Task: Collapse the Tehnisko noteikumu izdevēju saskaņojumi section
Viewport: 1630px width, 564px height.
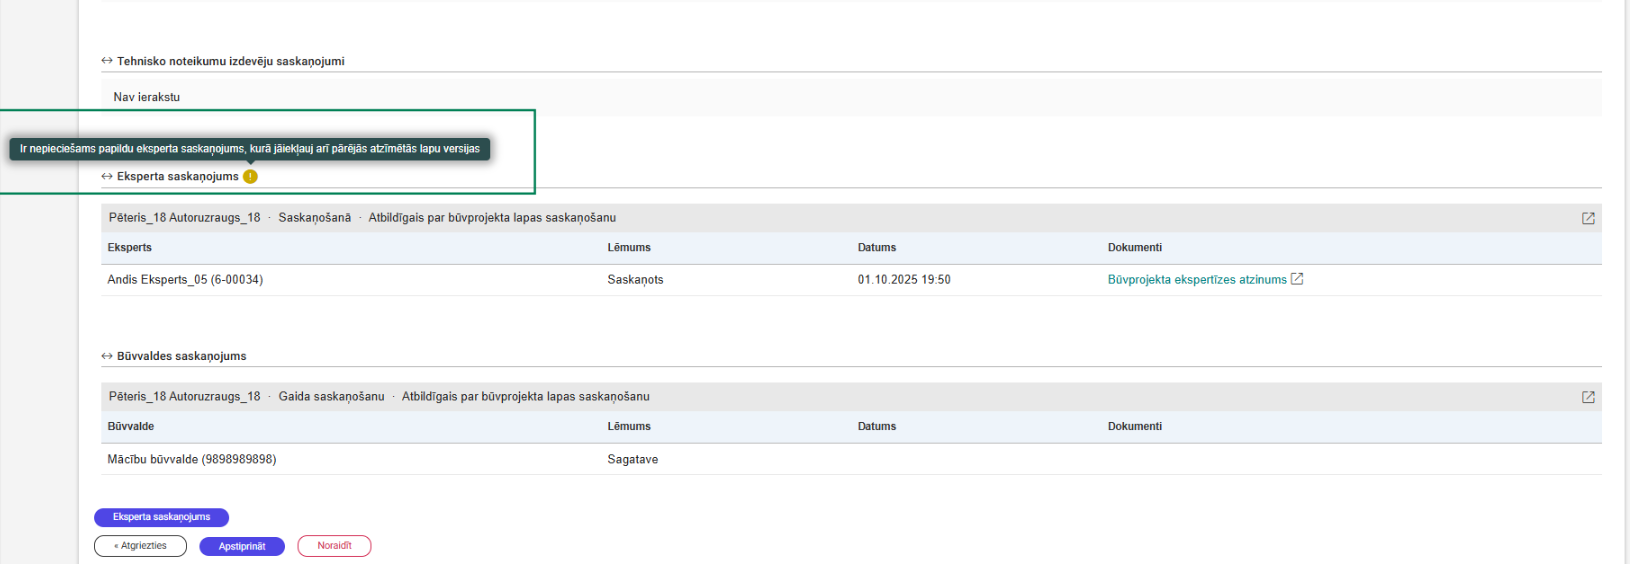Action: [230, 61]
